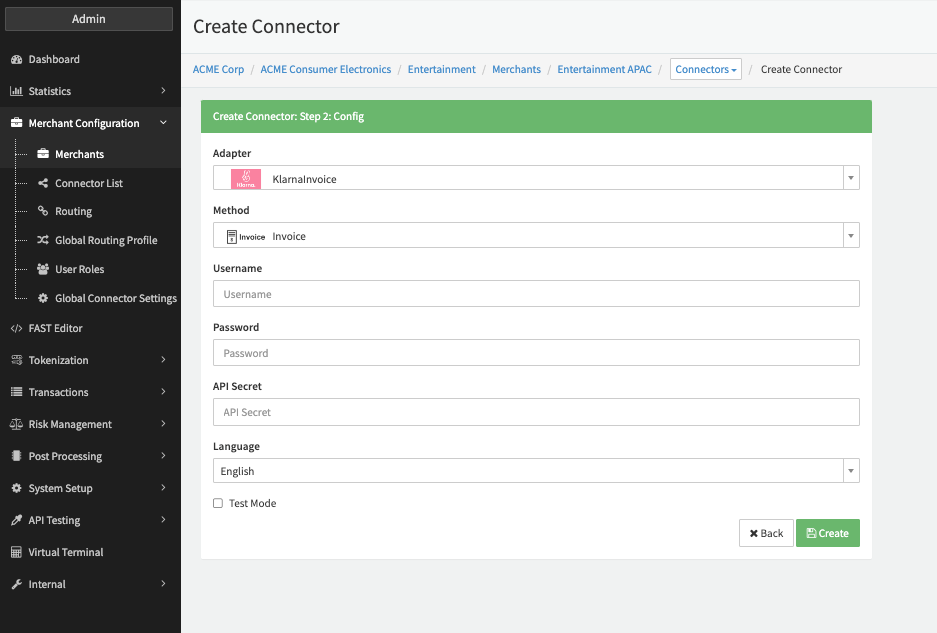
Task: Open the Adapter dropdown showing KlarnaInvoice
Action: tap(536, 178)
